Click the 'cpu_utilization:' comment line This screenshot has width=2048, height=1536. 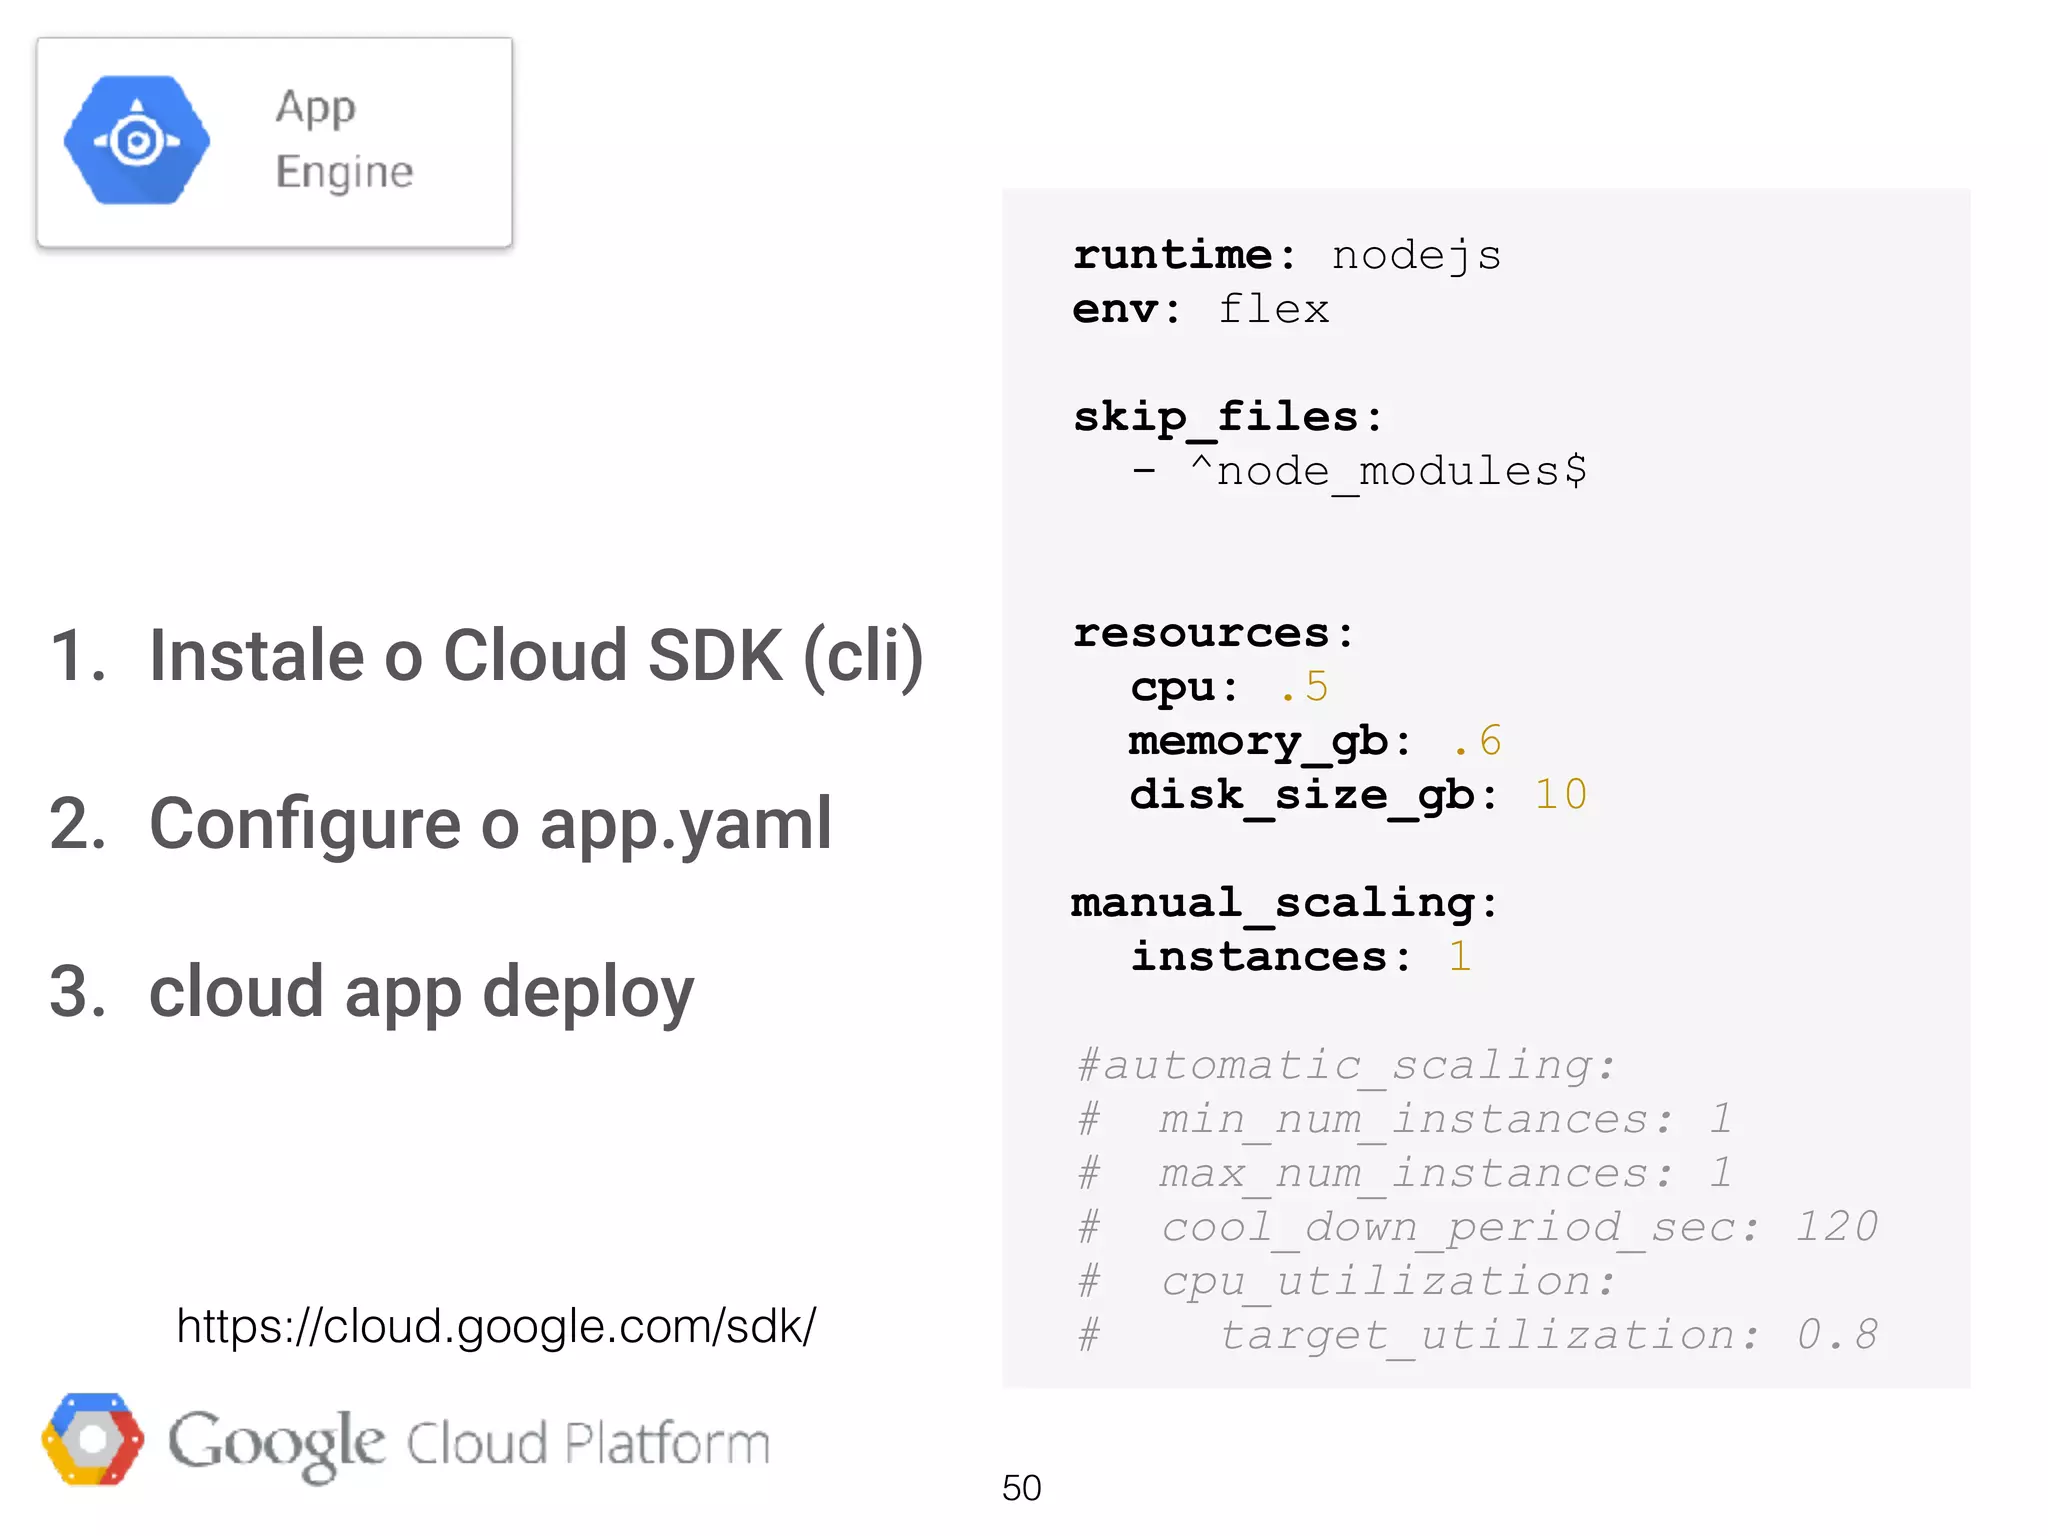point(1347,1282)
